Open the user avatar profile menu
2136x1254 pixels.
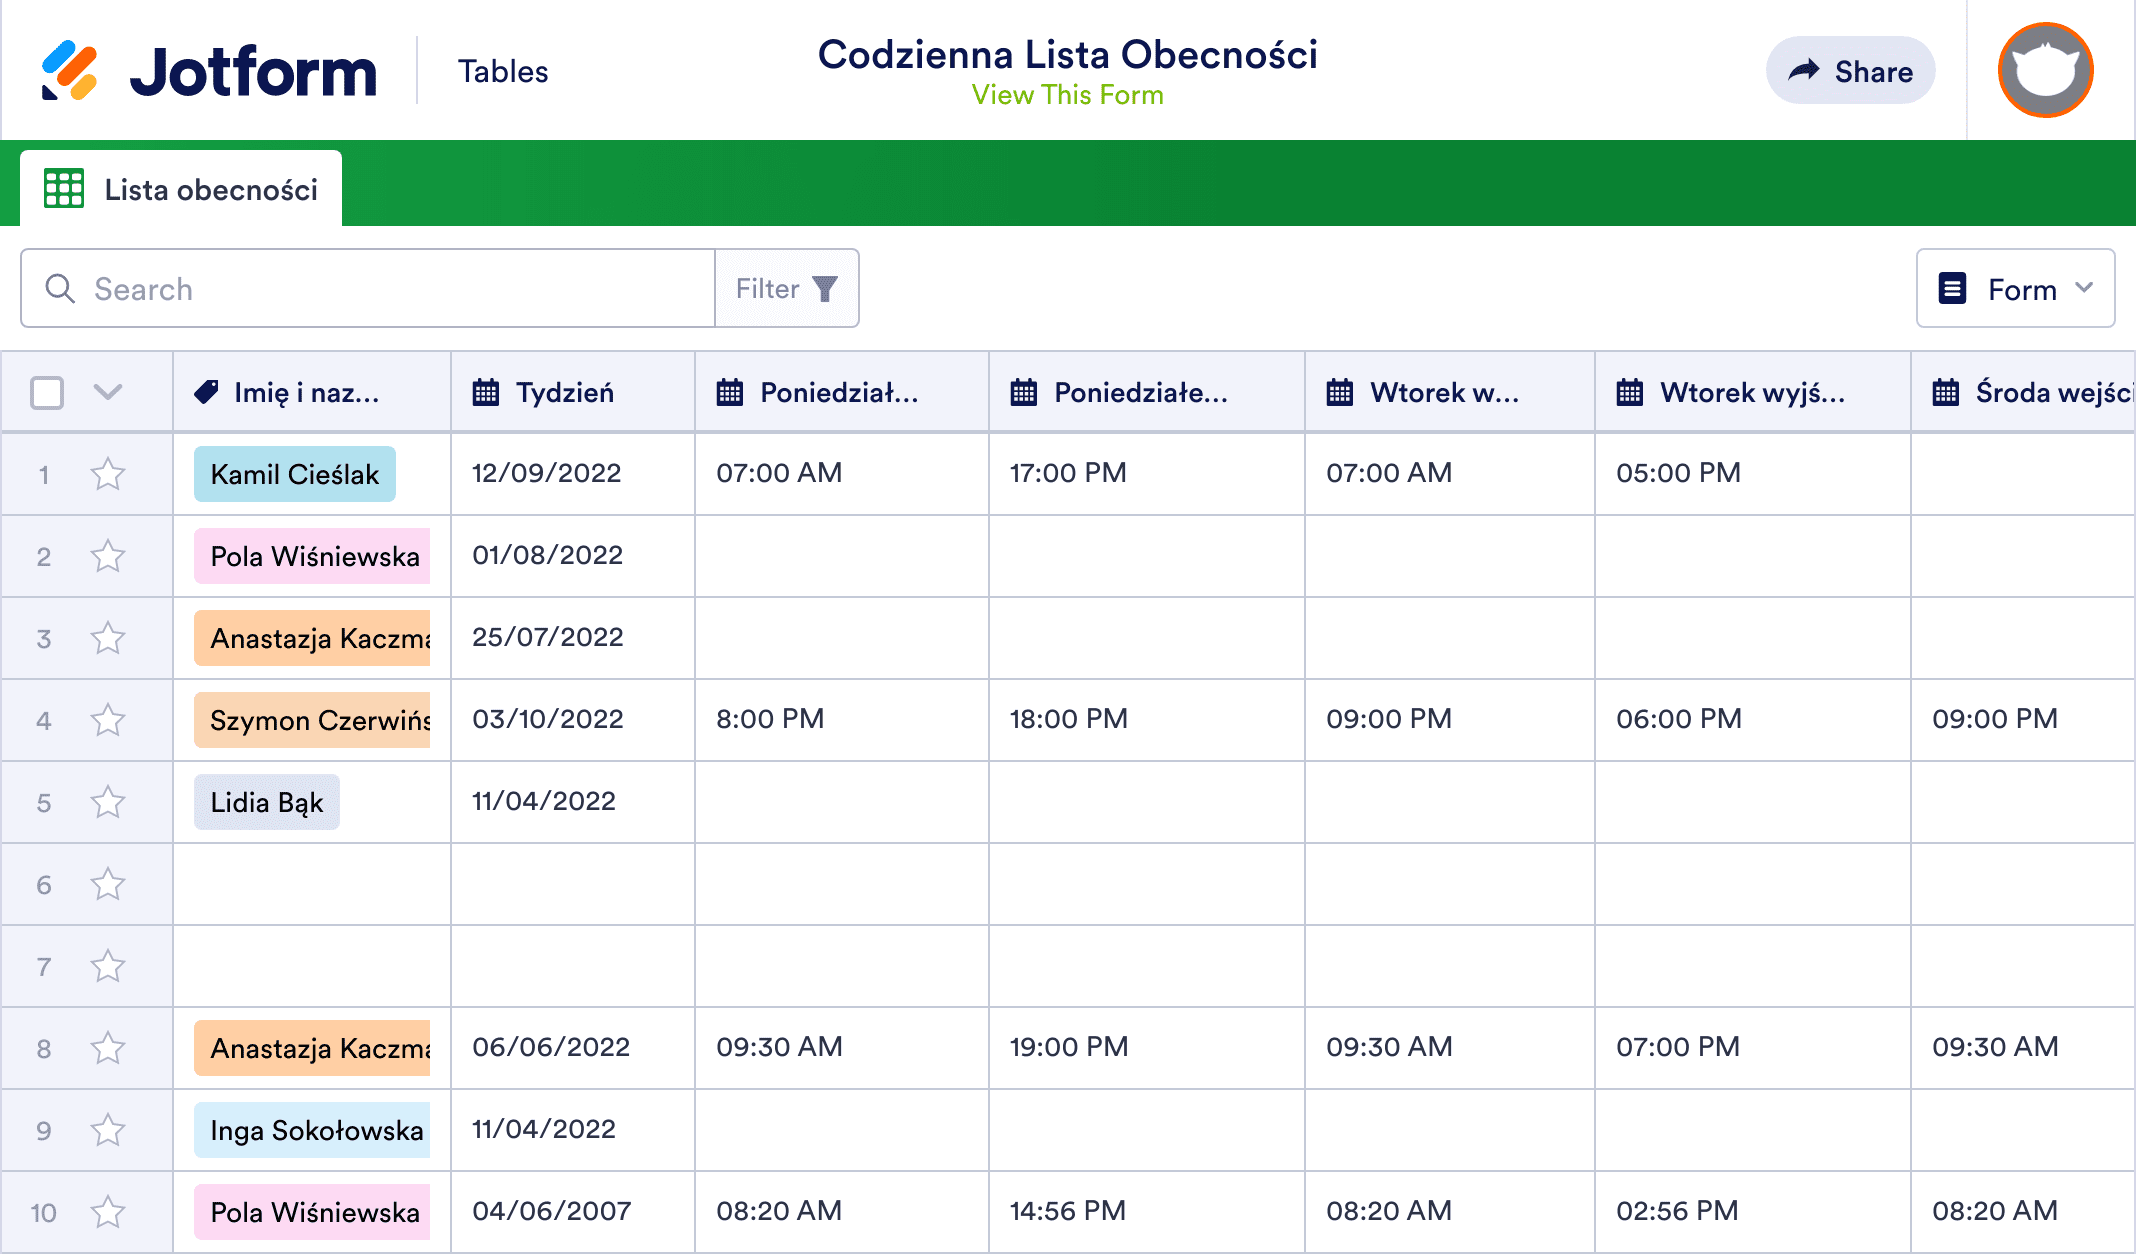click(x=2045, y=70)
